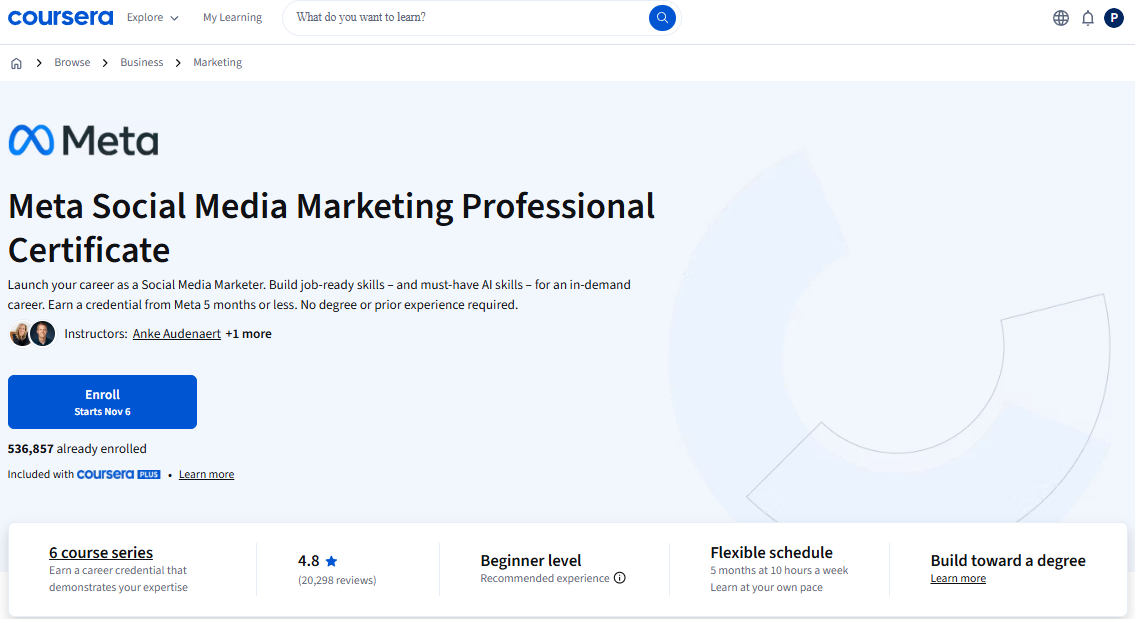Click the Meta logo
This screenshot has width=1135, height=619.
(x=83, y=140)
